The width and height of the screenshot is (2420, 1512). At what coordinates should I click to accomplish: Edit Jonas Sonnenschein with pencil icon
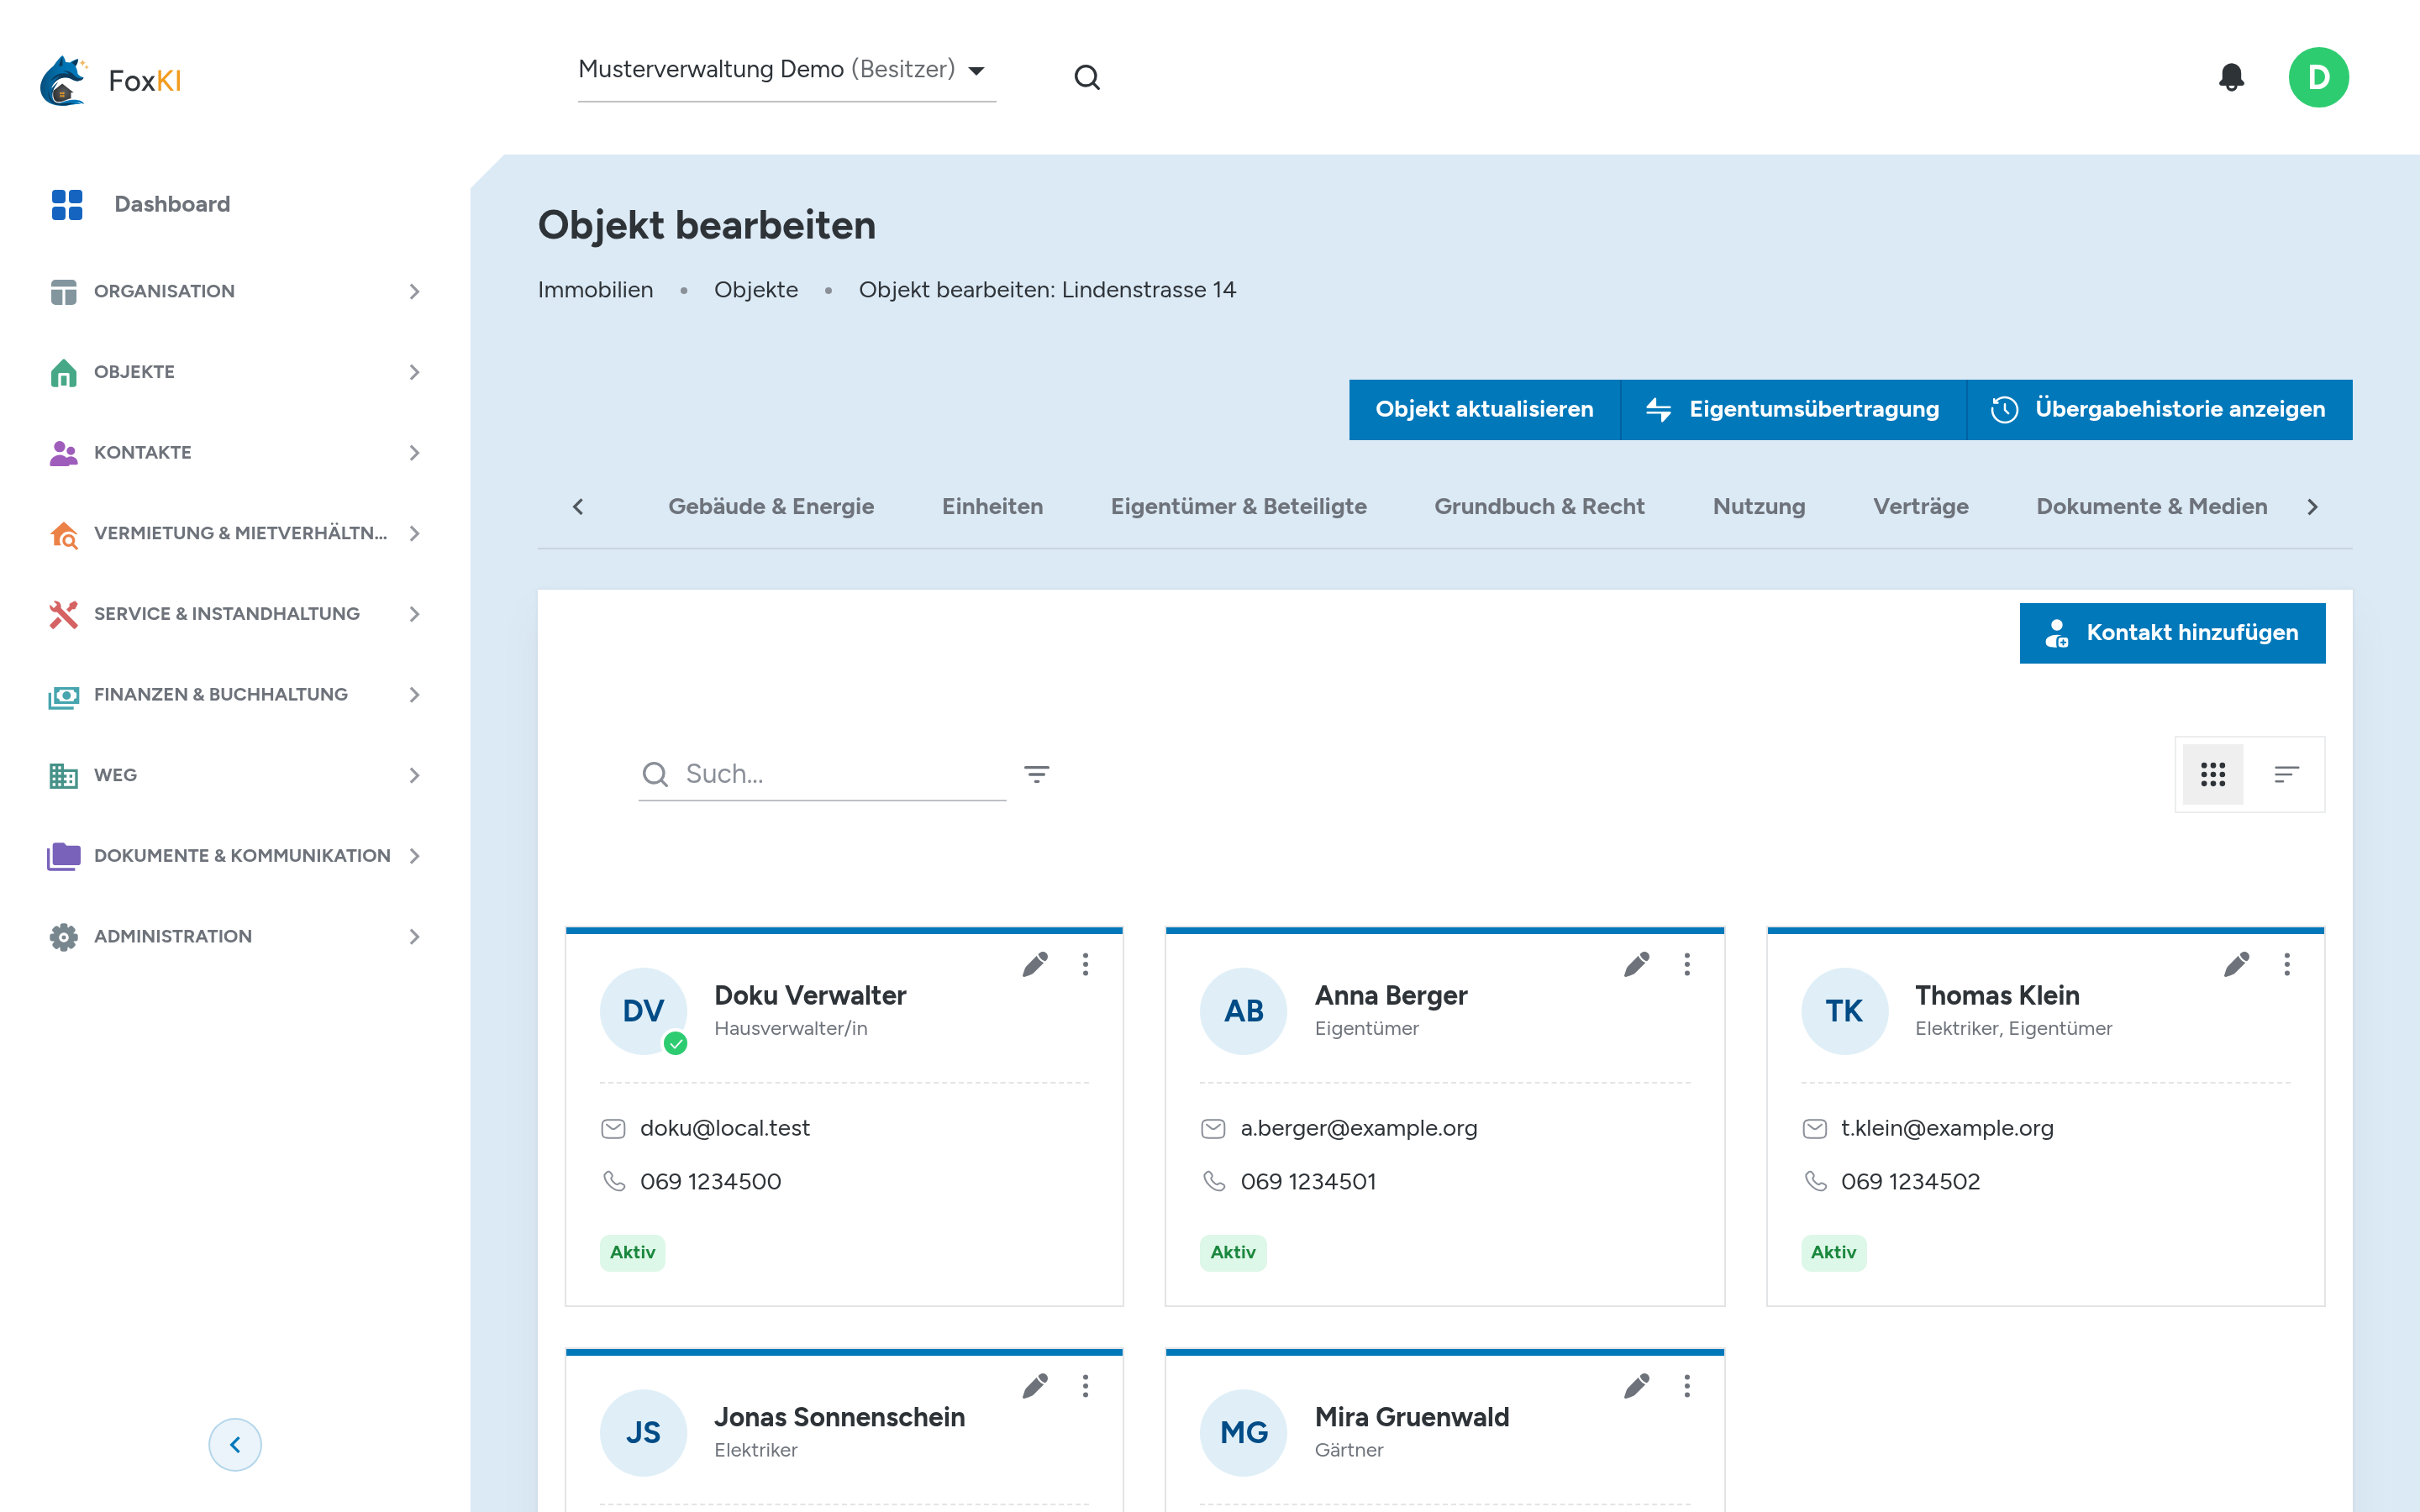[1035, 1386]
